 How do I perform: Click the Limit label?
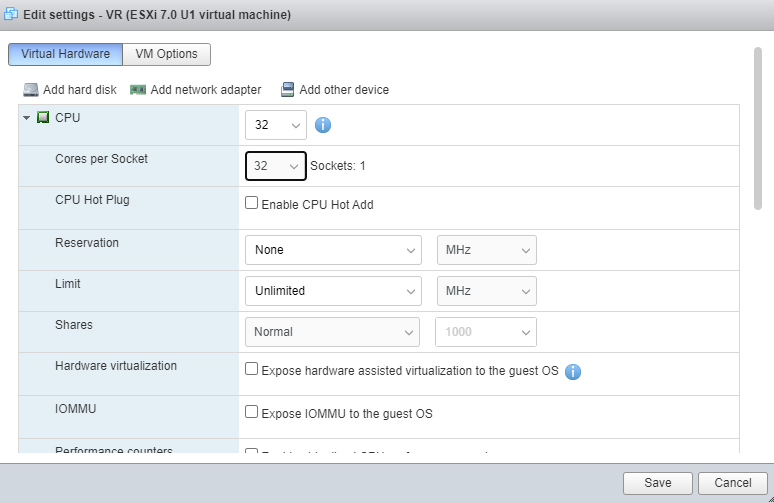click(68, 283)
